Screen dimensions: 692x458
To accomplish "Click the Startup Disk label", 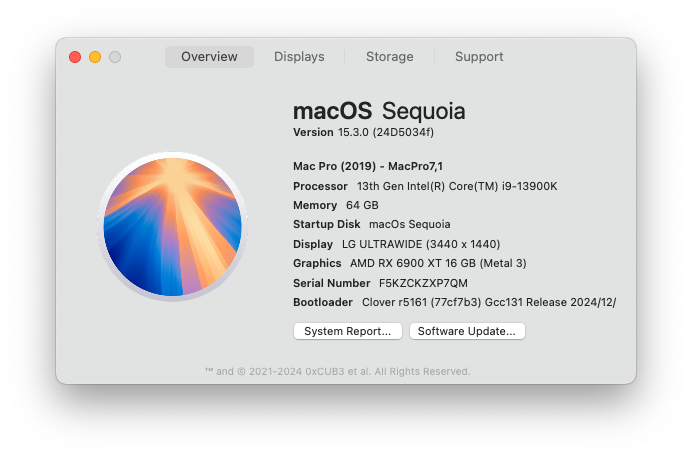I will tap(327, 224).
